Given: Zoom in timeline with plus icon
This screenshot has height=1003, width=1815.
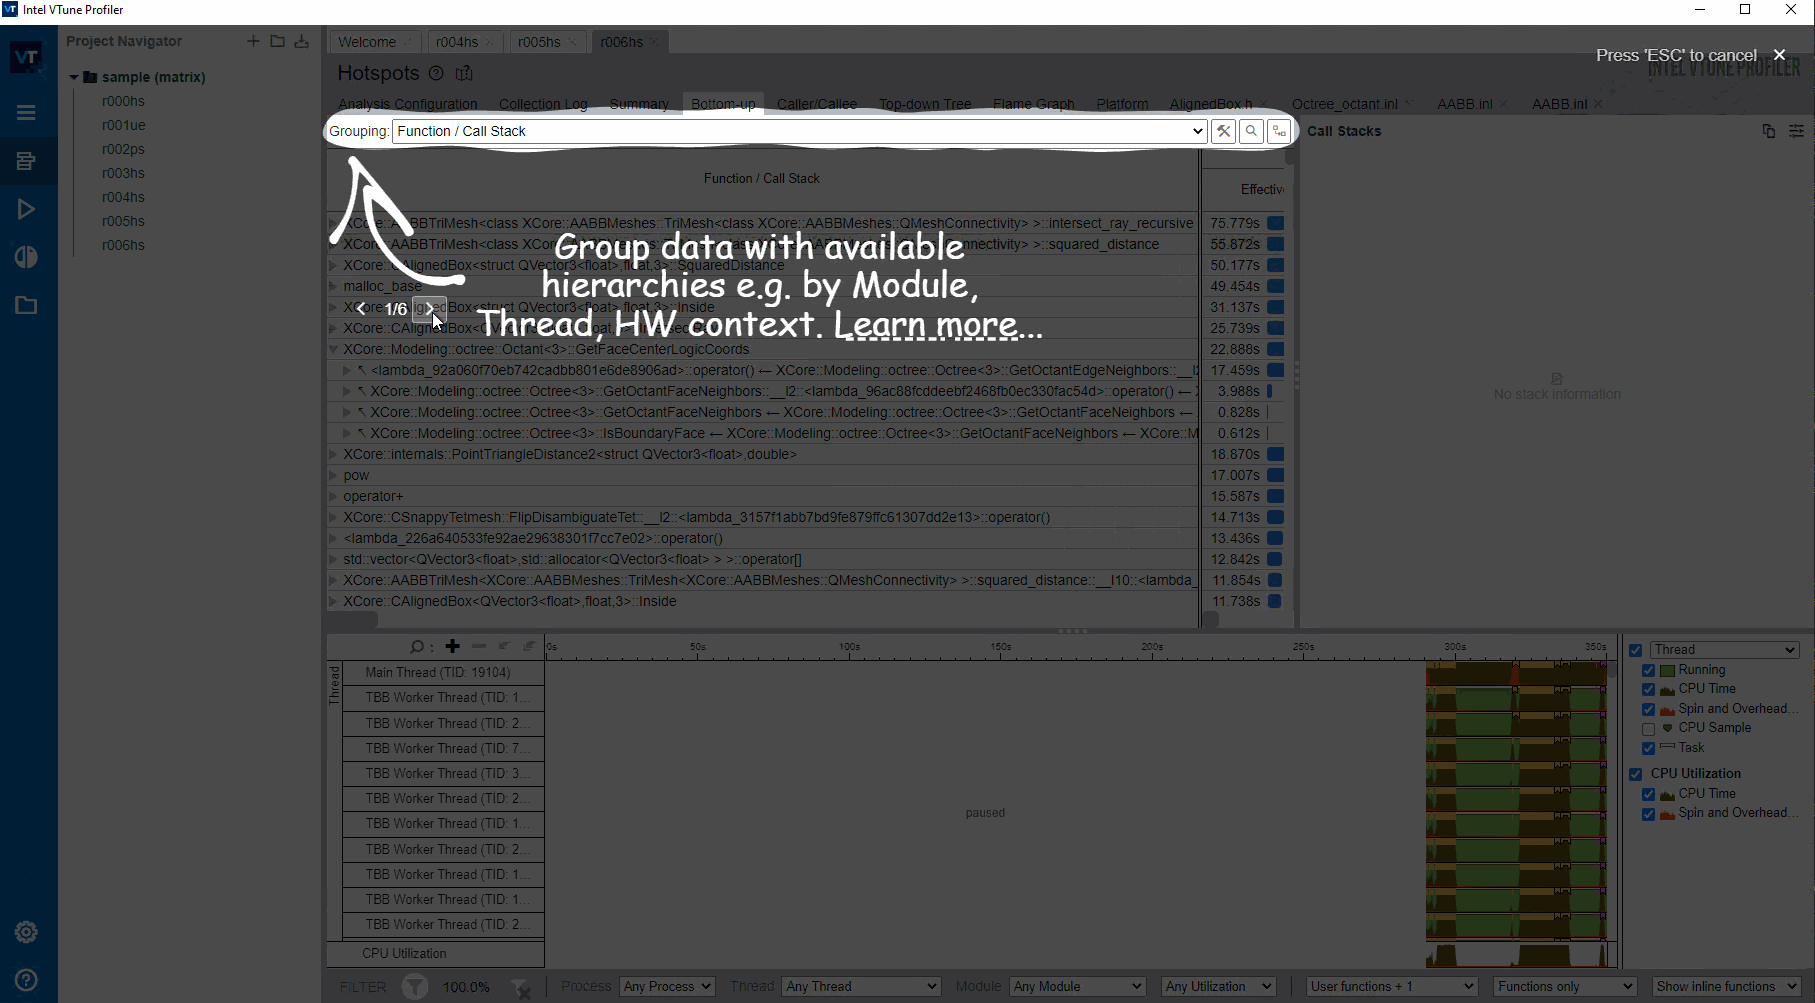Looking at the screenshot, I should [x=452, y=646].
